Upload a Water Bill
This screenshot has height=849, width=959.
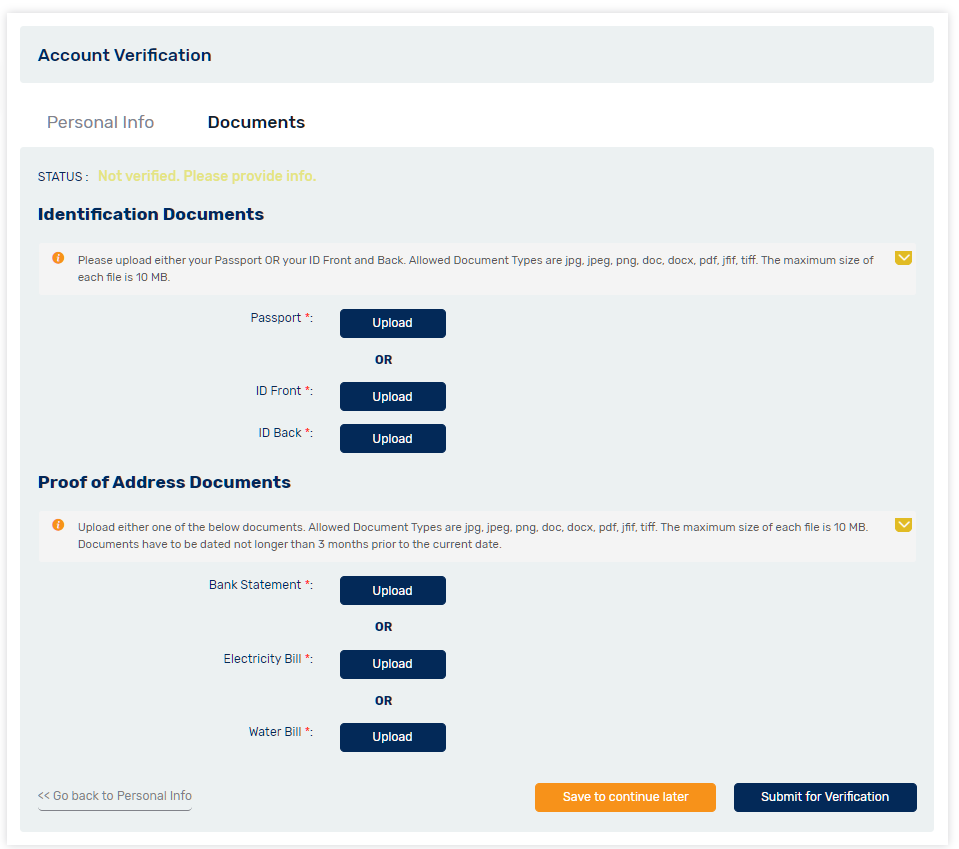(393, 737)
